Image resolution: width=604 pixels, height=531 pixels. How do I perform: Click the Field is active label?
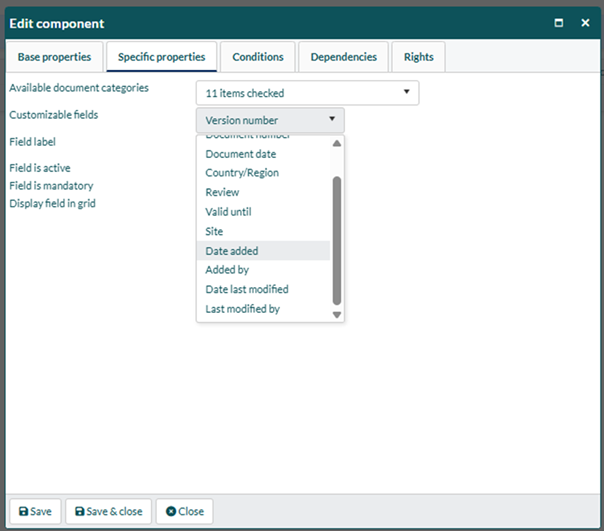tap(40, 168)
